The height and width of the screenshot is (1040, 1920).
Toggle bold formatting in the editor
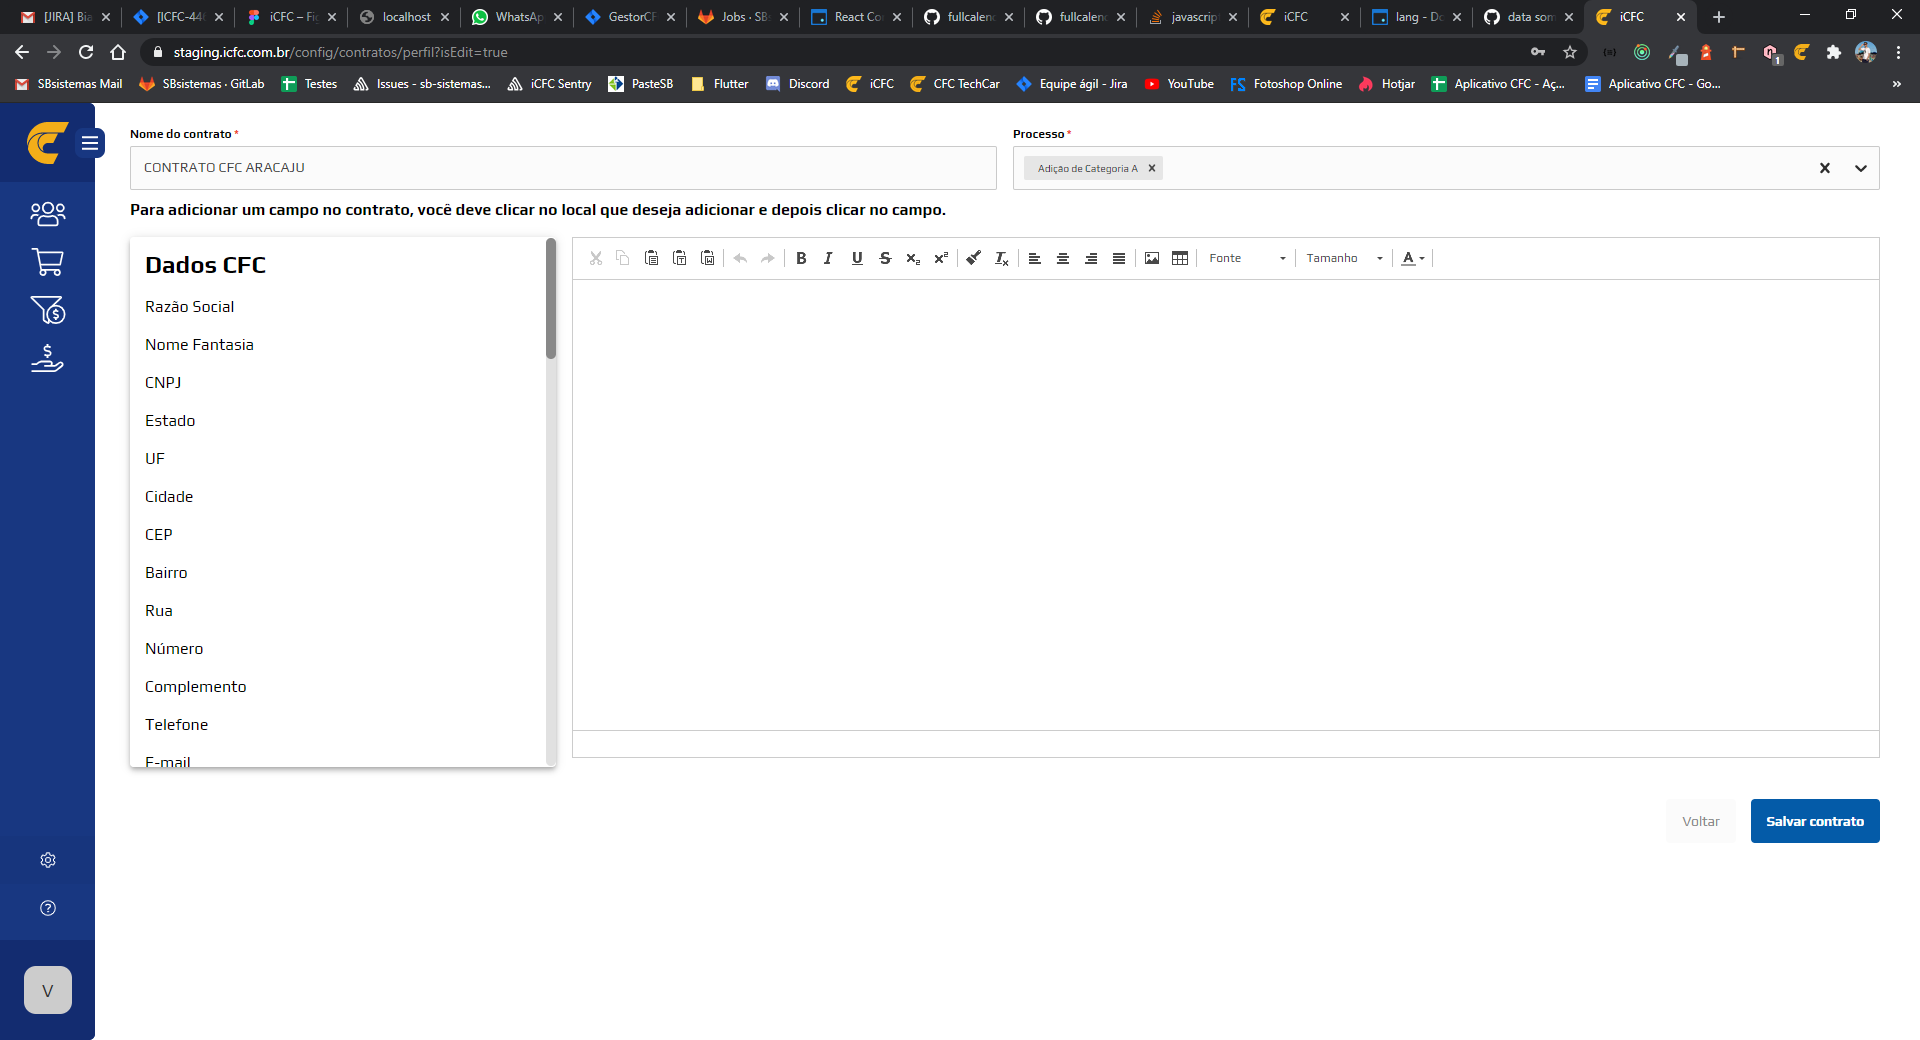tap(800, 258)
